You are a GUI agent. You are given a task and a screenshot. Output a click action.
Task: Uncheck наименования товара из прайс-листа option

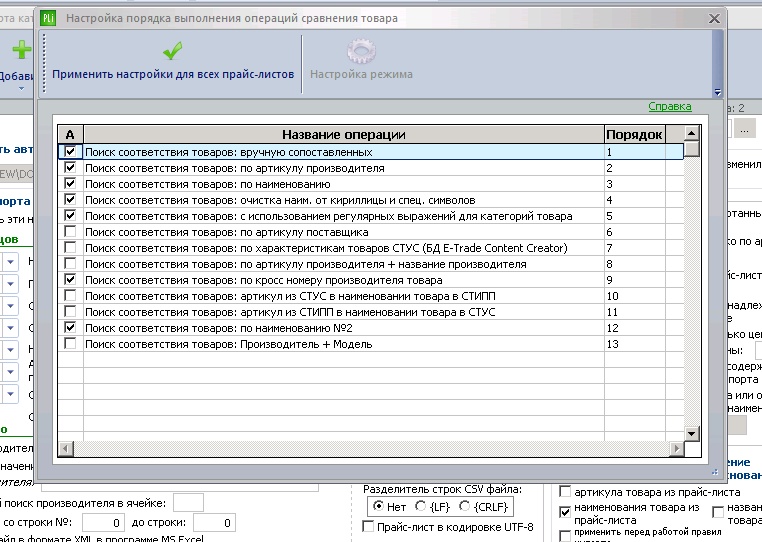point(565,512)
